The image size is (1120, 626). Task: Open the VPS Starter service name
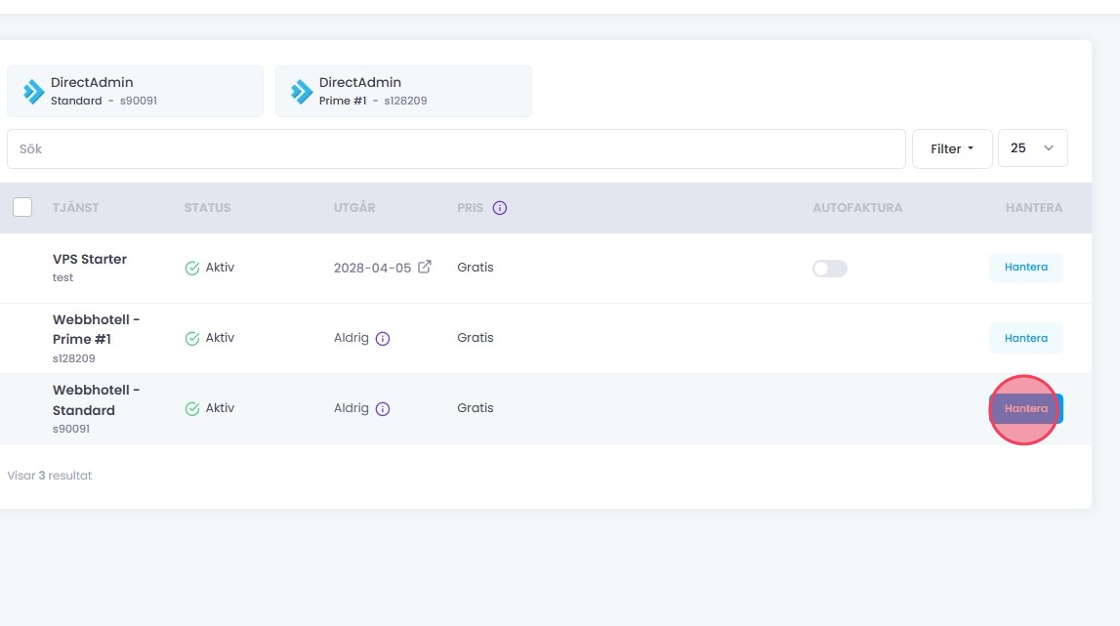[90, 259]
